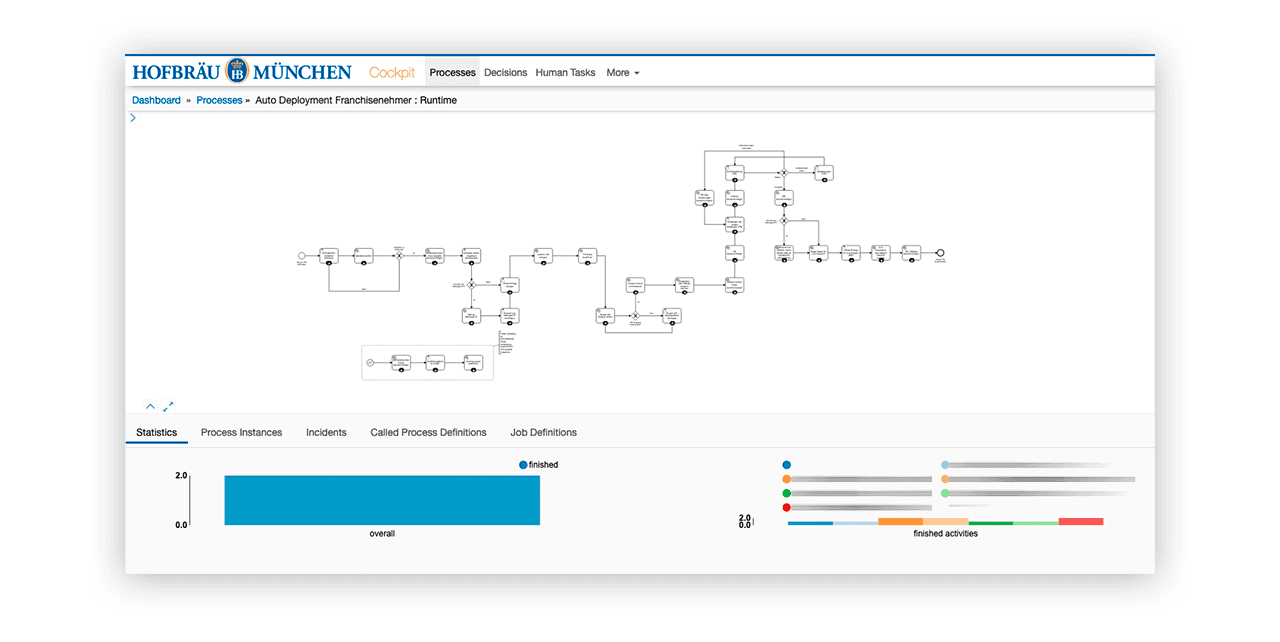Click the BPMN start event circle

click(301, 256)
